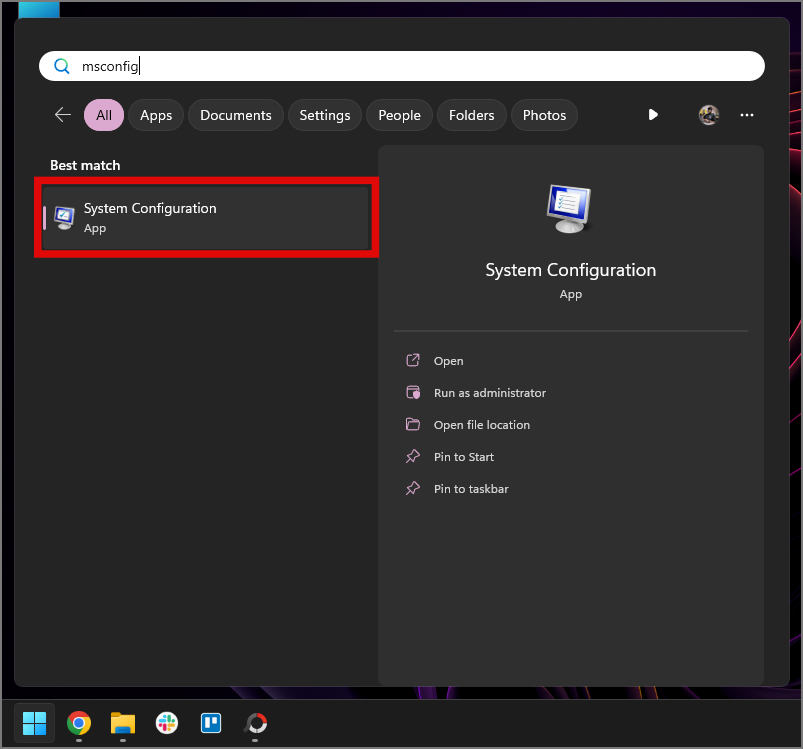Click the msconfig search input field

pyautogui.click(x=402, y=66)
